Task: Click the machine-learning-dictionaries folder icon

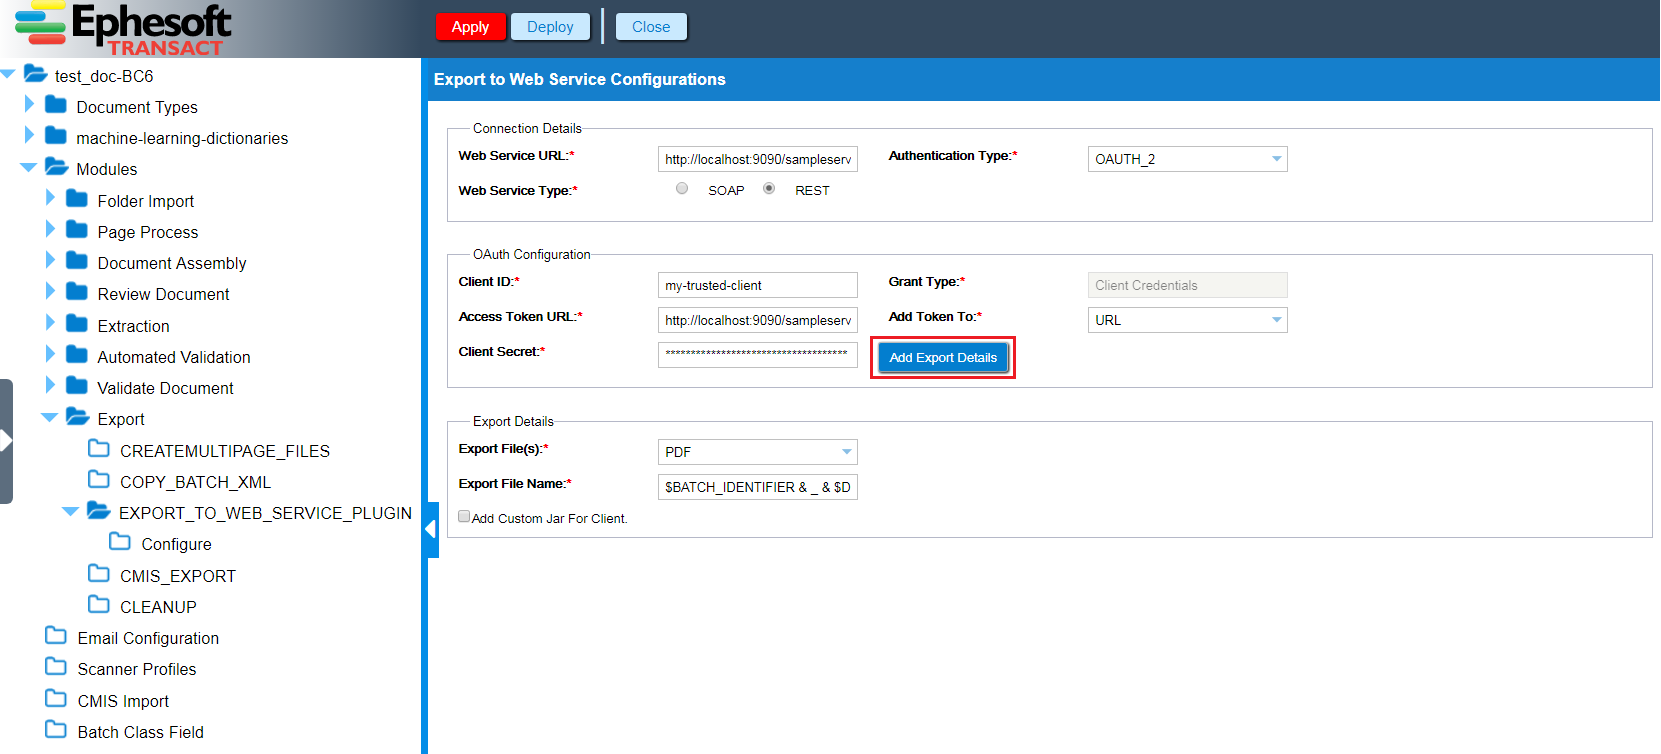Action: pyautogui.click(x=56, y=136)
